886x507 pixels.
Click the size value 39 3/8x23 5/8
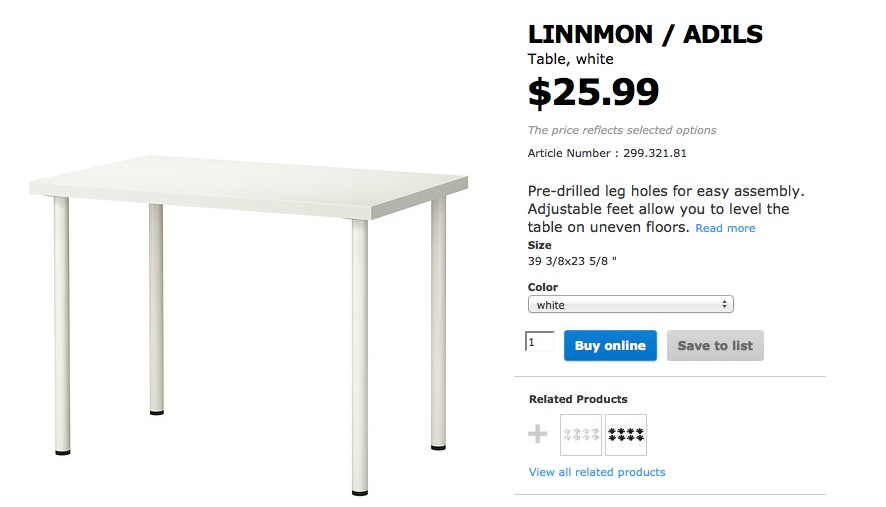click(x=569, y=261)
